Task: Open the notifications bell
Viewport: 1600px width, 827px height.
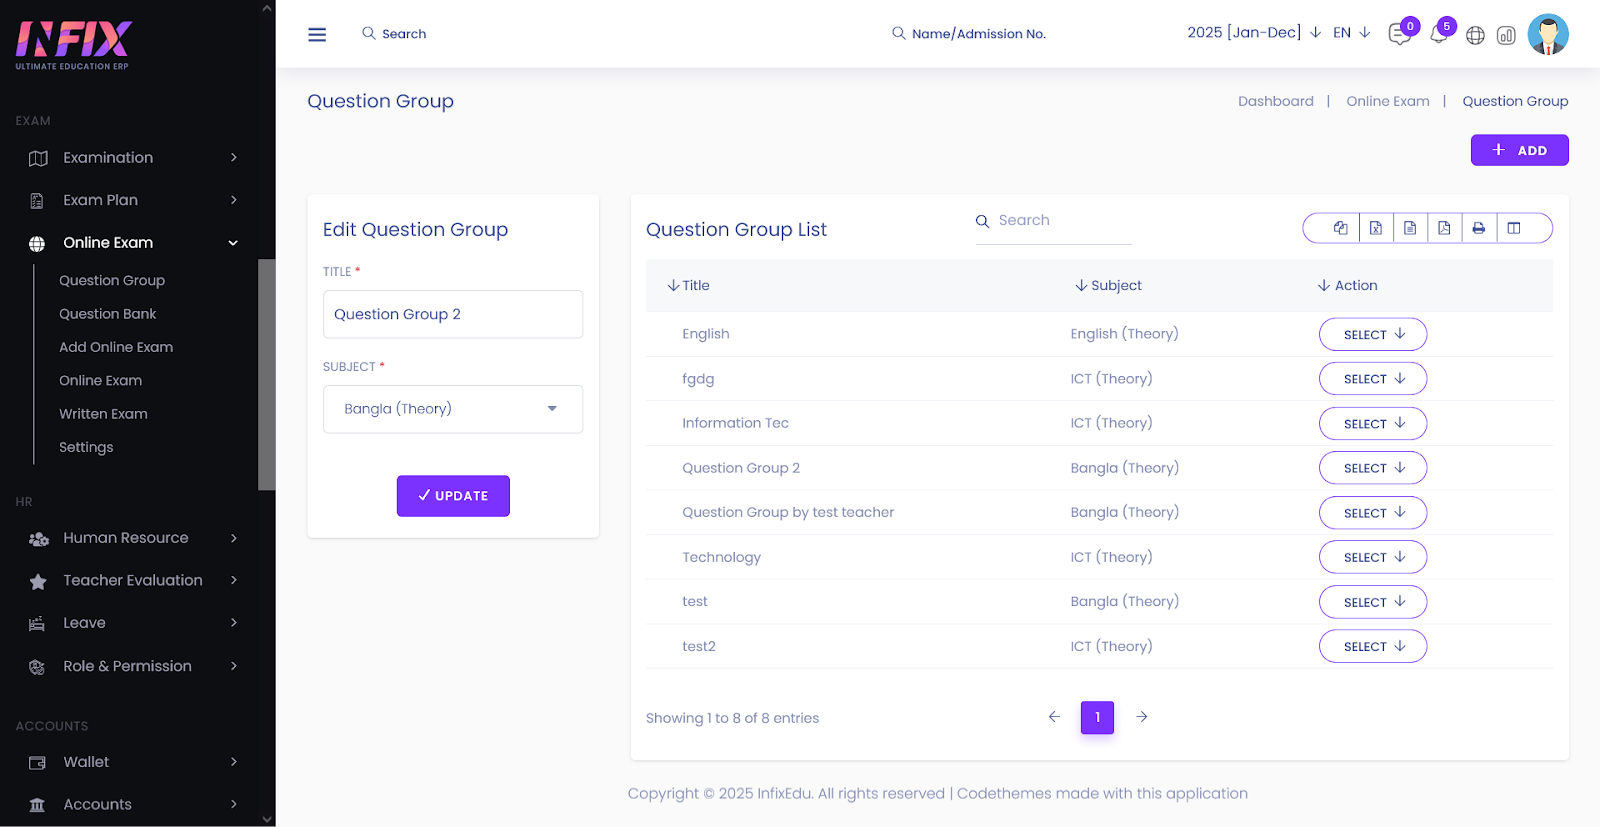Action: 1438,35
